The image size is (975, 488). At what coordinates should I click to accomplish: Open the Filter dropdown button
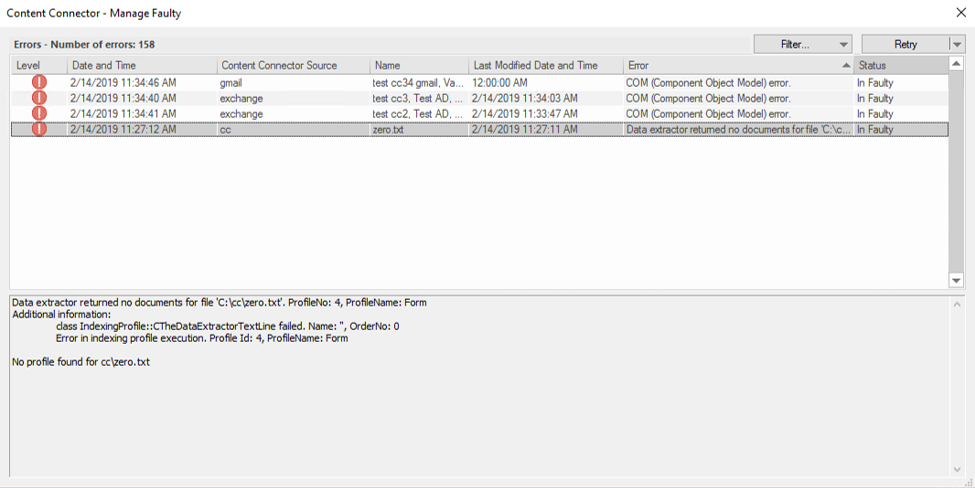[x=803, y=44]
